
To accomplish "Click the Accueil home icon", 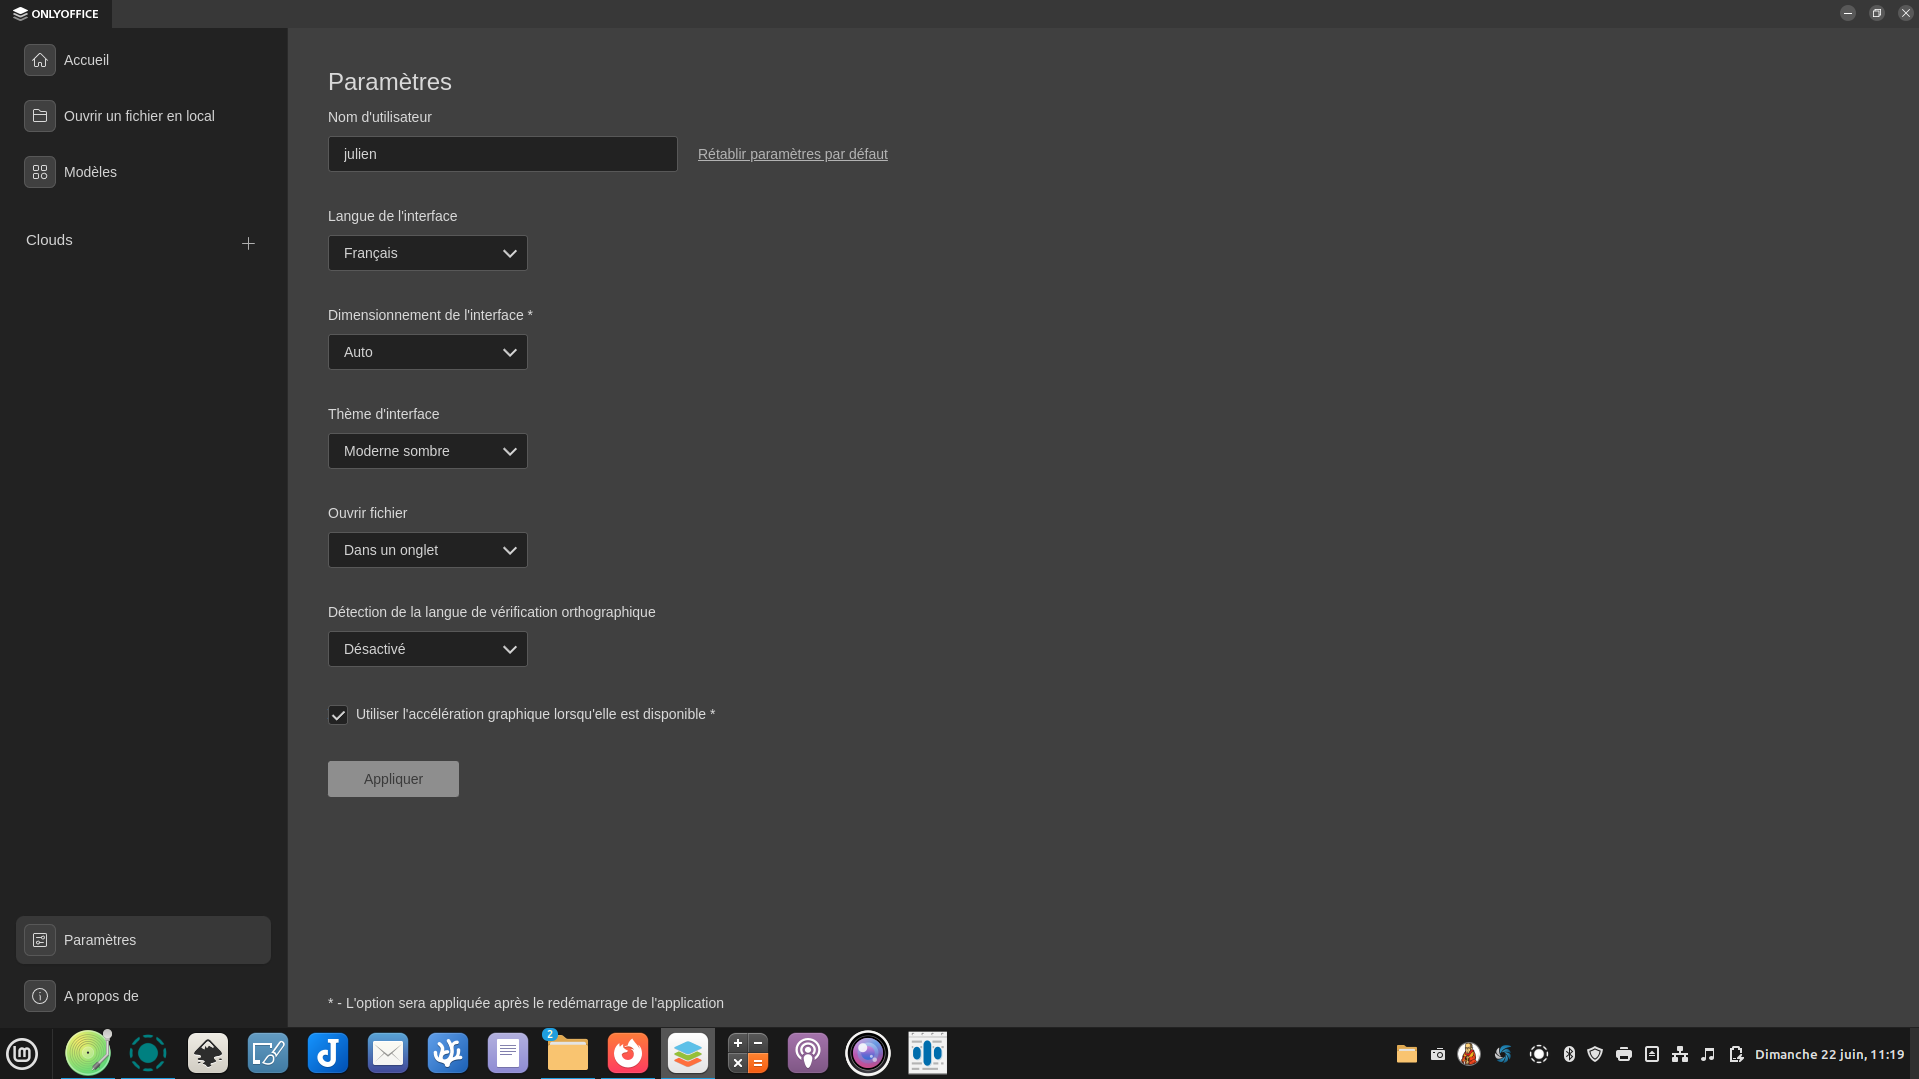I will [x=40, y=60].
